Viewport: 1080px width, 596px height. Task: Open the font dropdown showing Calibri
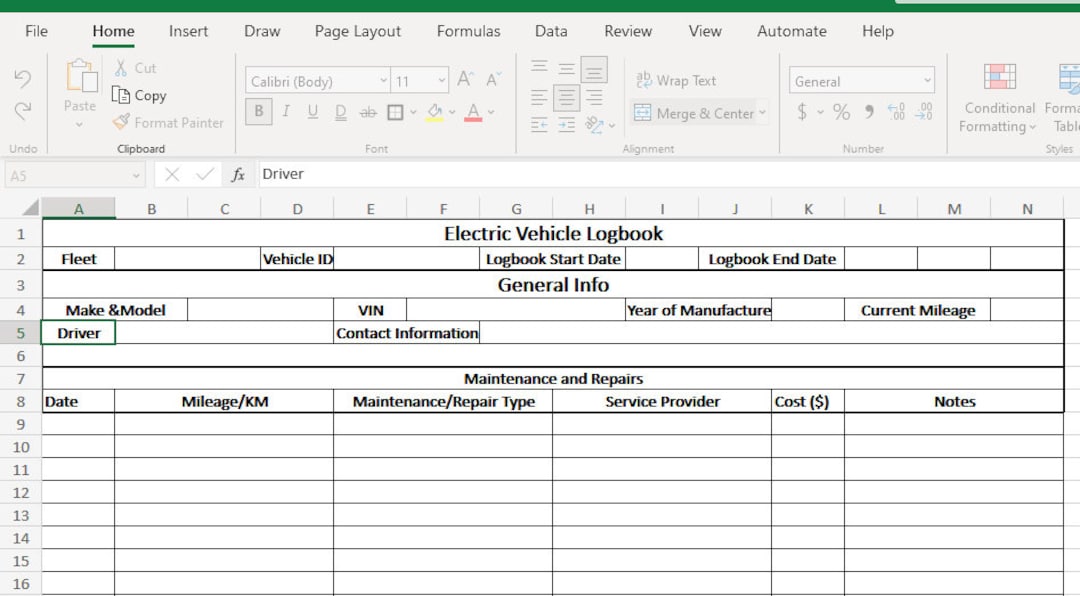tap(385, 79)
